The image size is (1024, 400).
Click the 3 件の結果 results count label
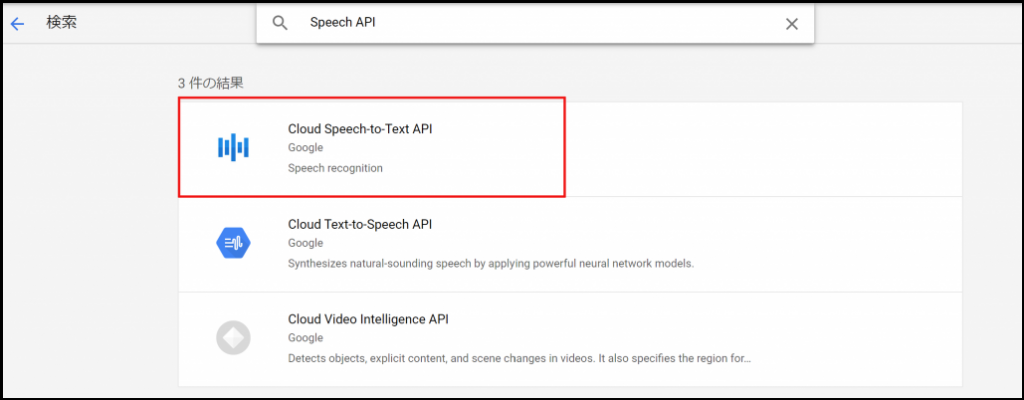point(210,84)
